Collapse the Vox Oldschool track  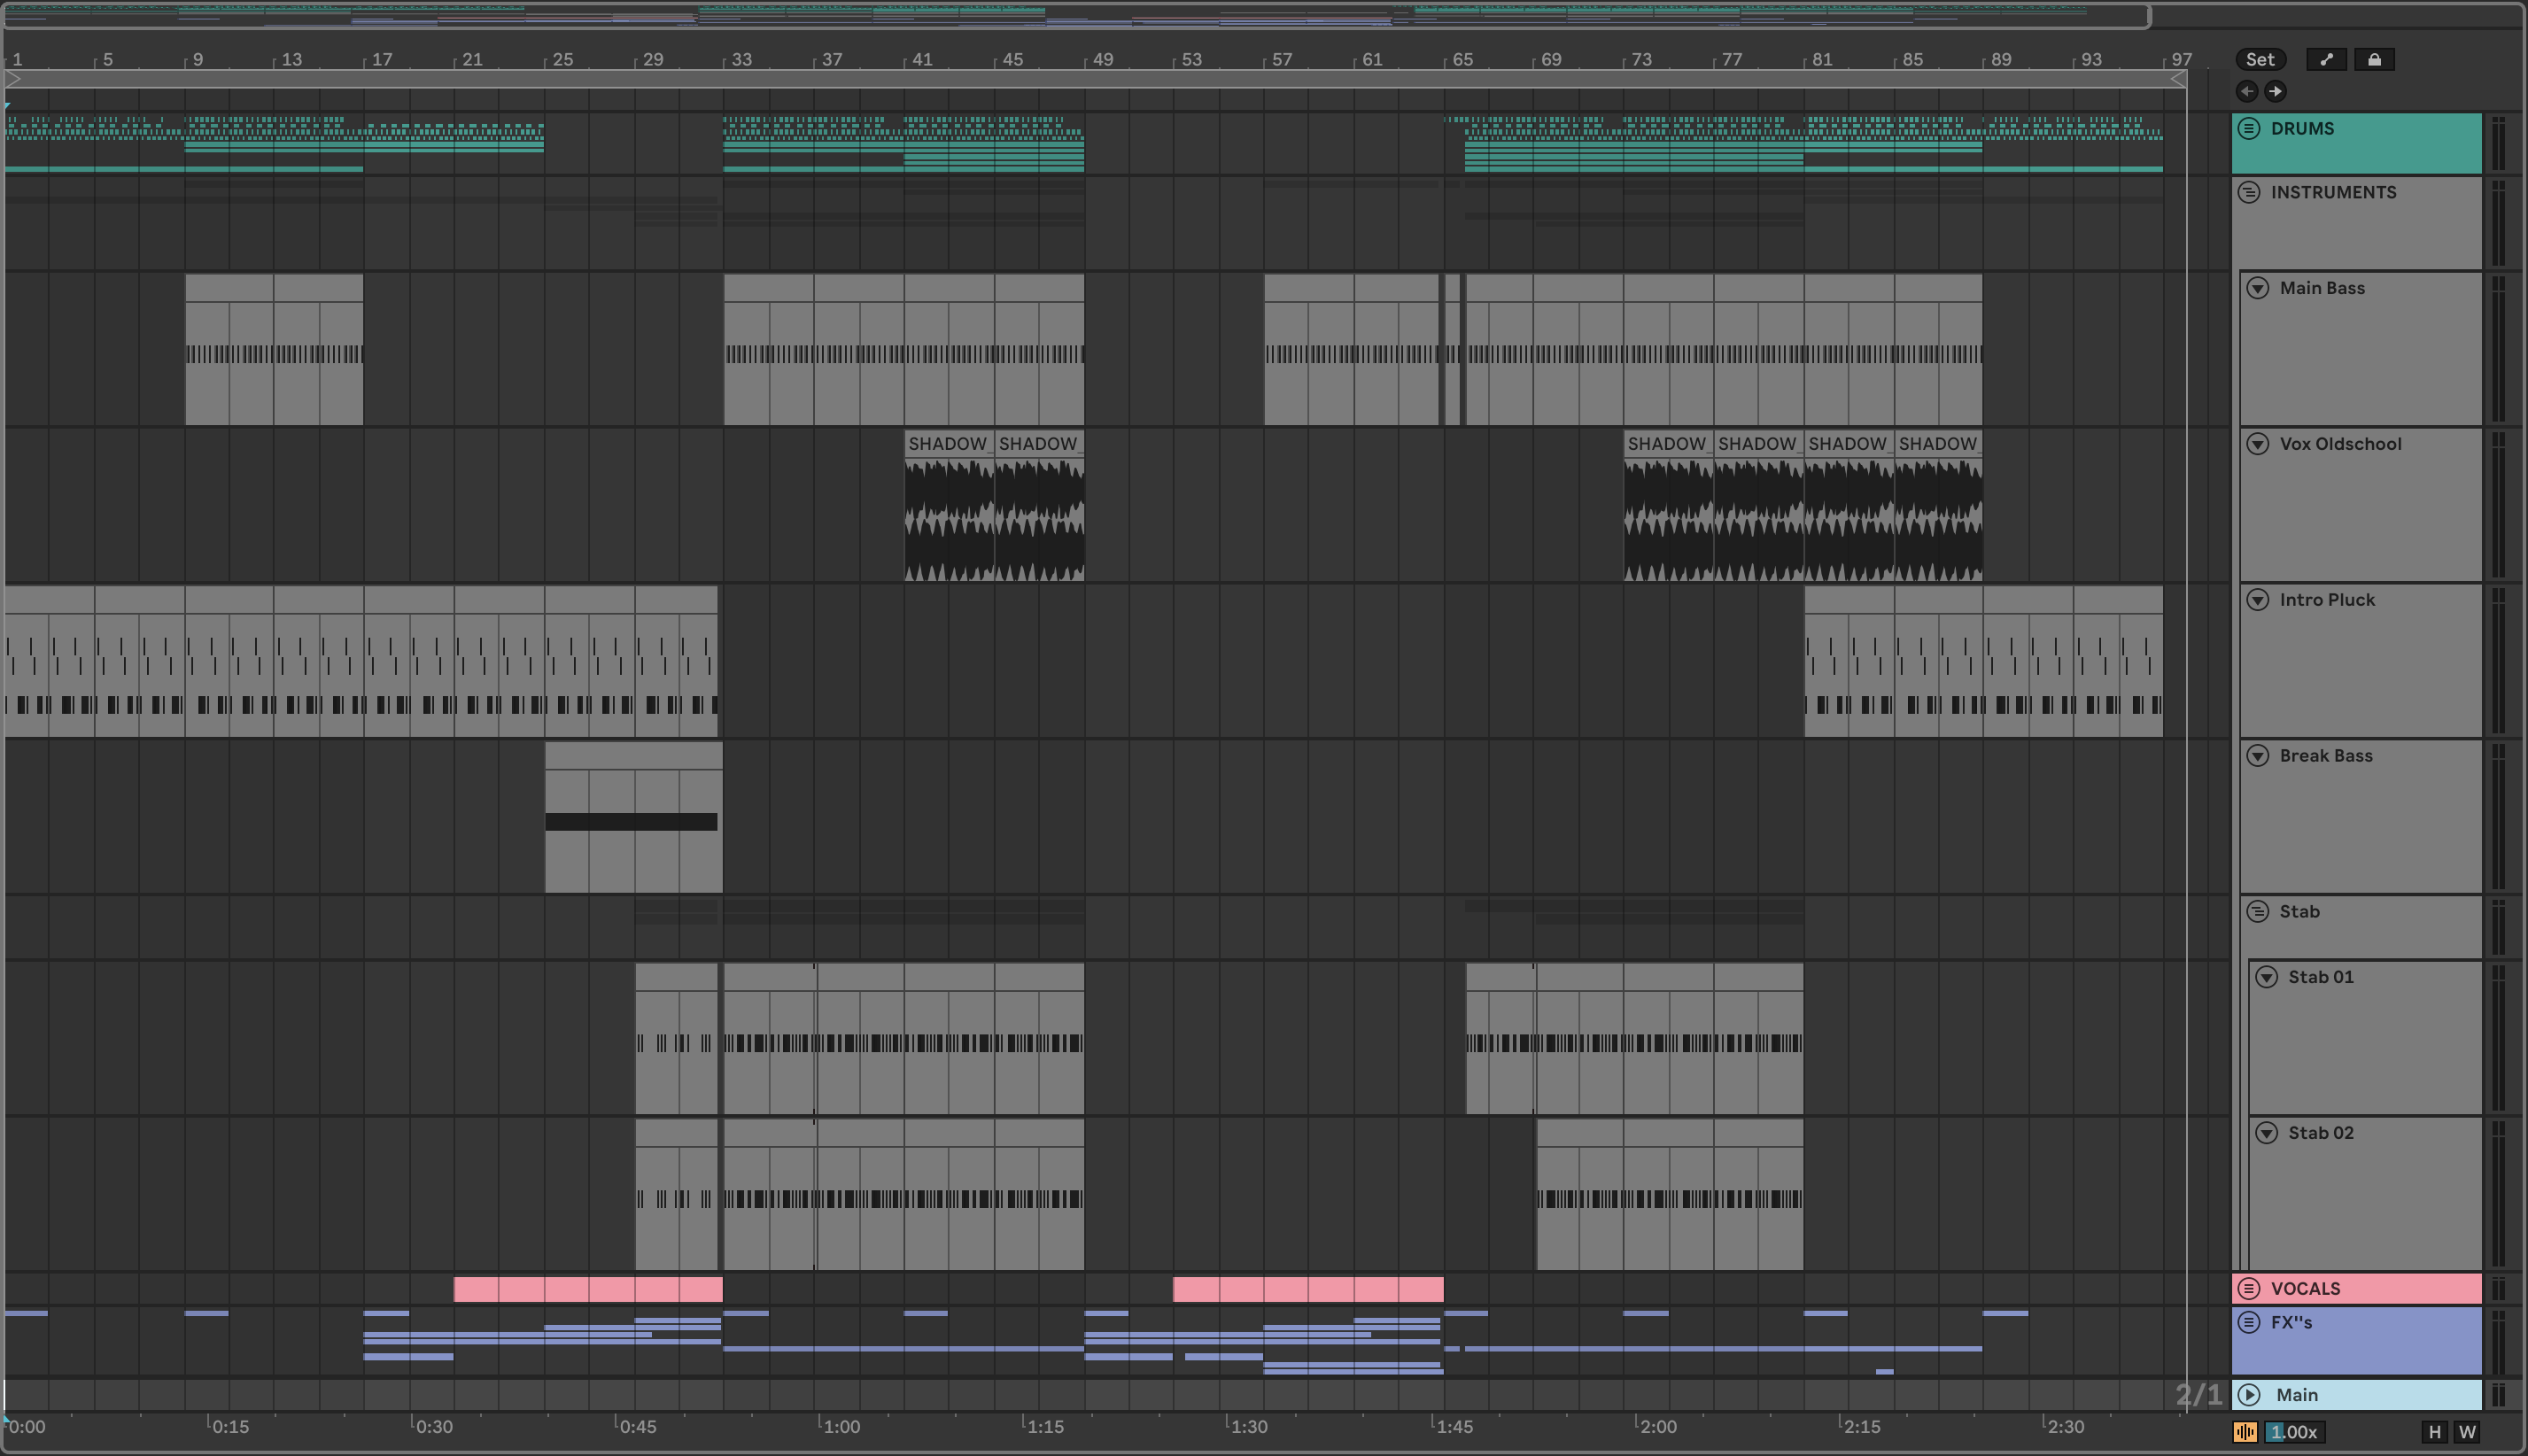2258,444
